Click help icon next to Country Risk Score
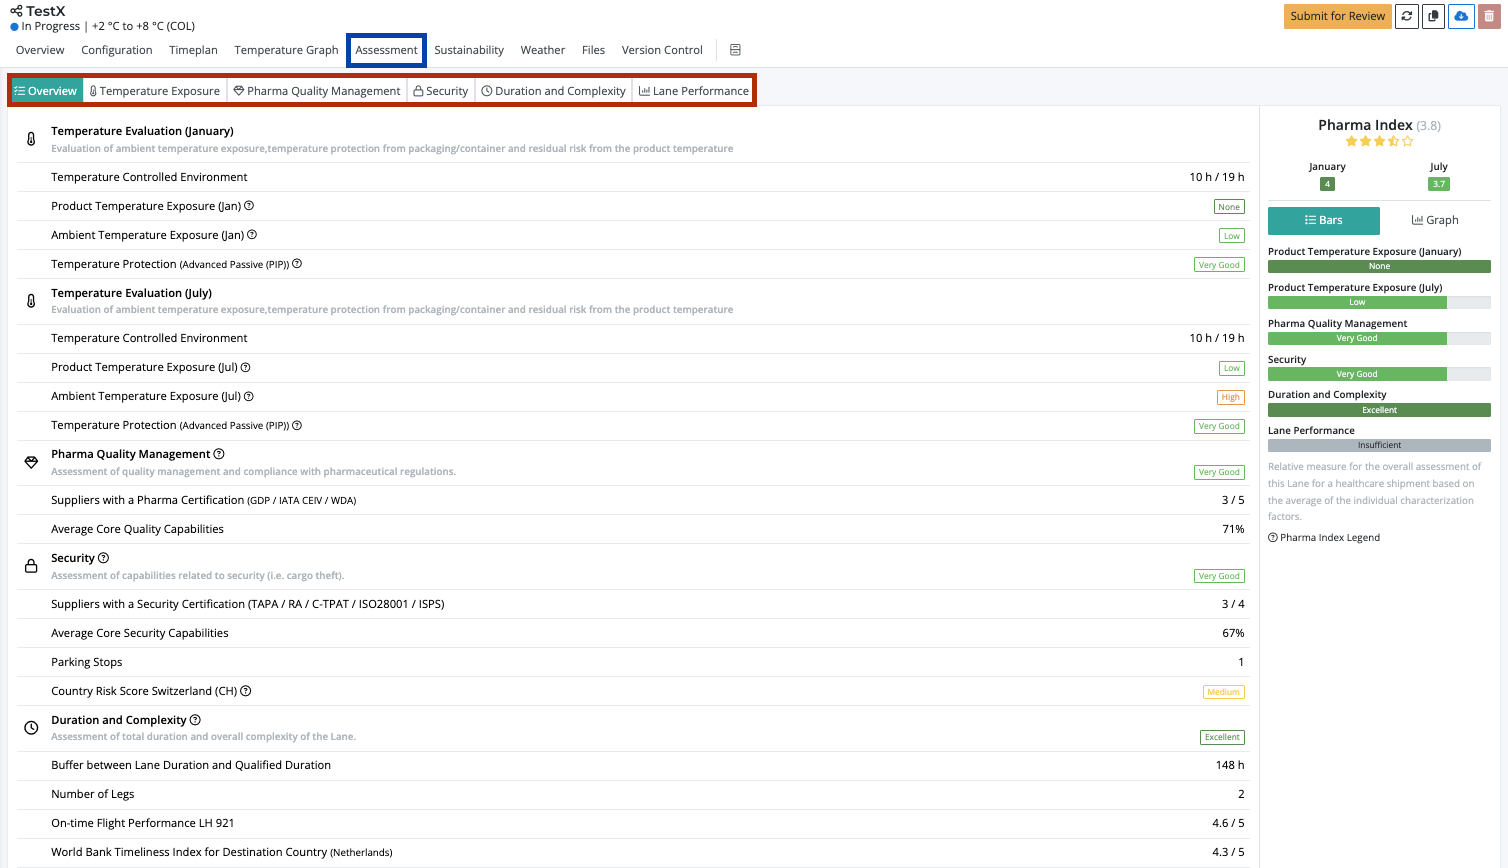 [x=246, y=691]
